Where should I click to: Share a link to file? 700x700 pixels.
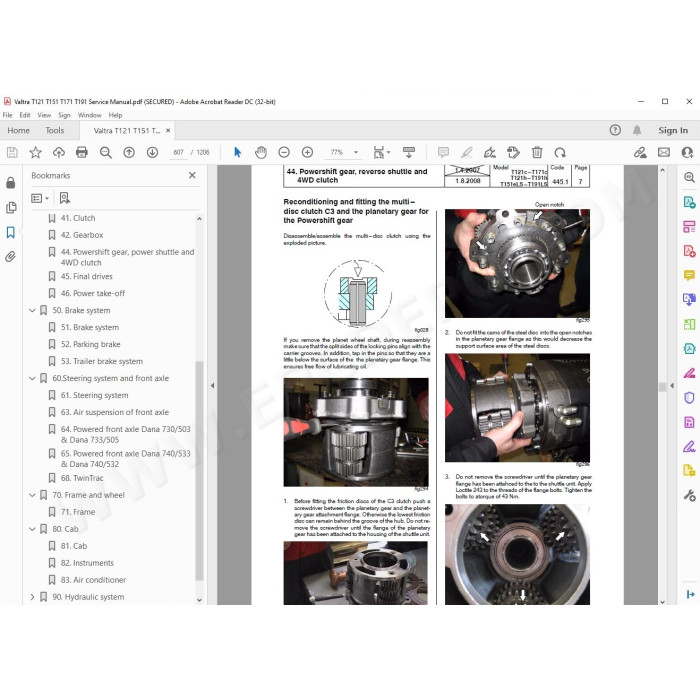[x=640, y=153]
